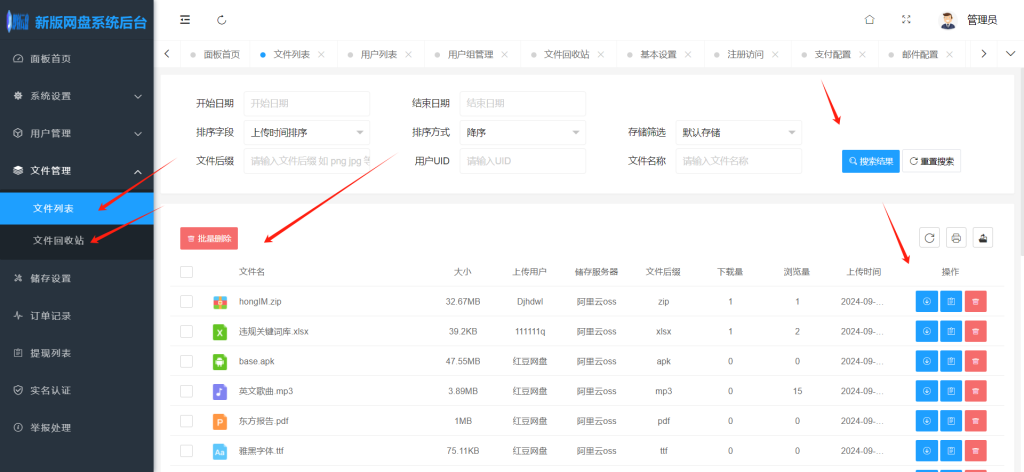Collapse the sidebar menu toggle icon

[185, 20]
